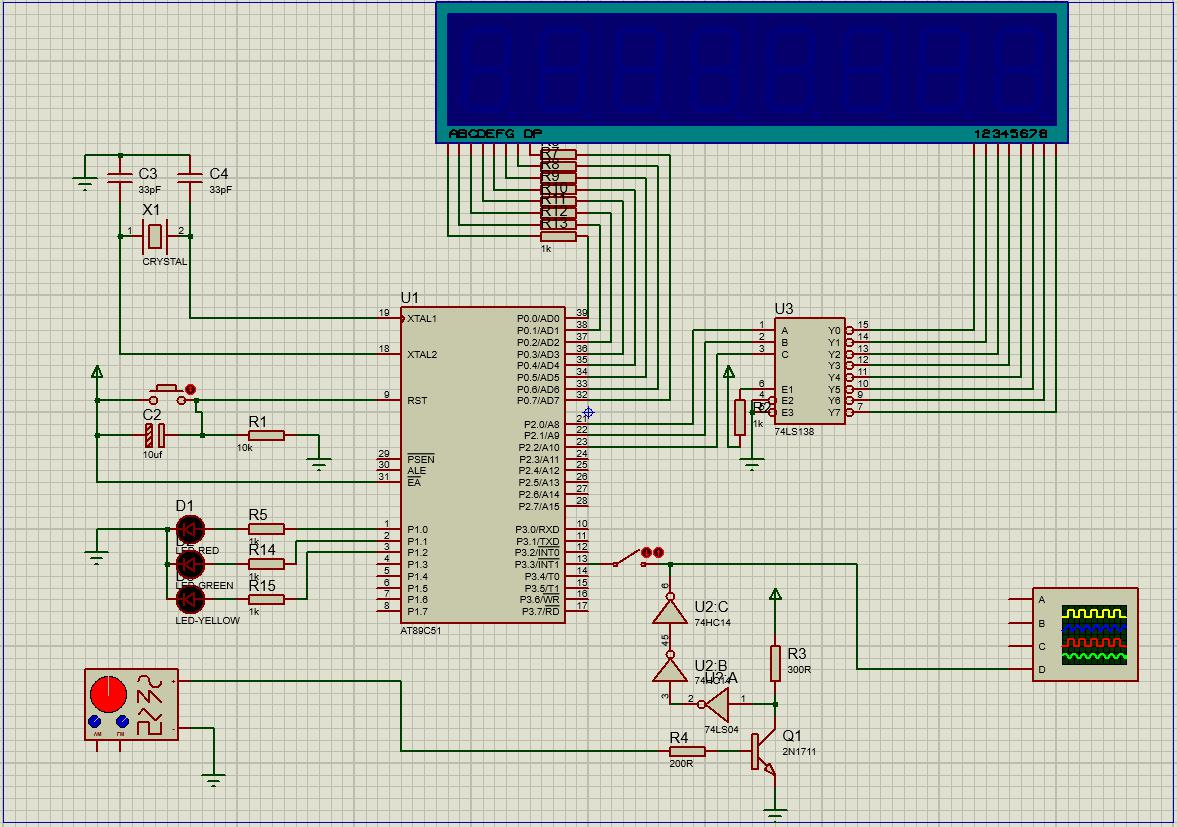
Task: Click the CRYSTAL label under X1
Action: (165, 262)
